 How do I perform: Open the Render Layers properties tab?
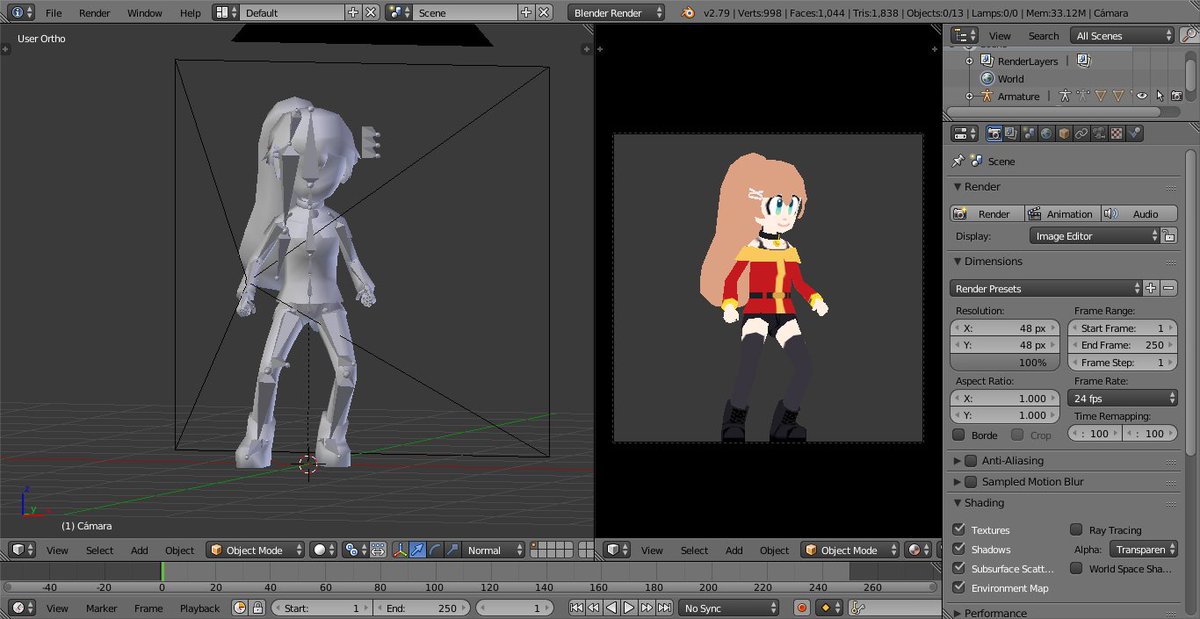[1012, 133]
